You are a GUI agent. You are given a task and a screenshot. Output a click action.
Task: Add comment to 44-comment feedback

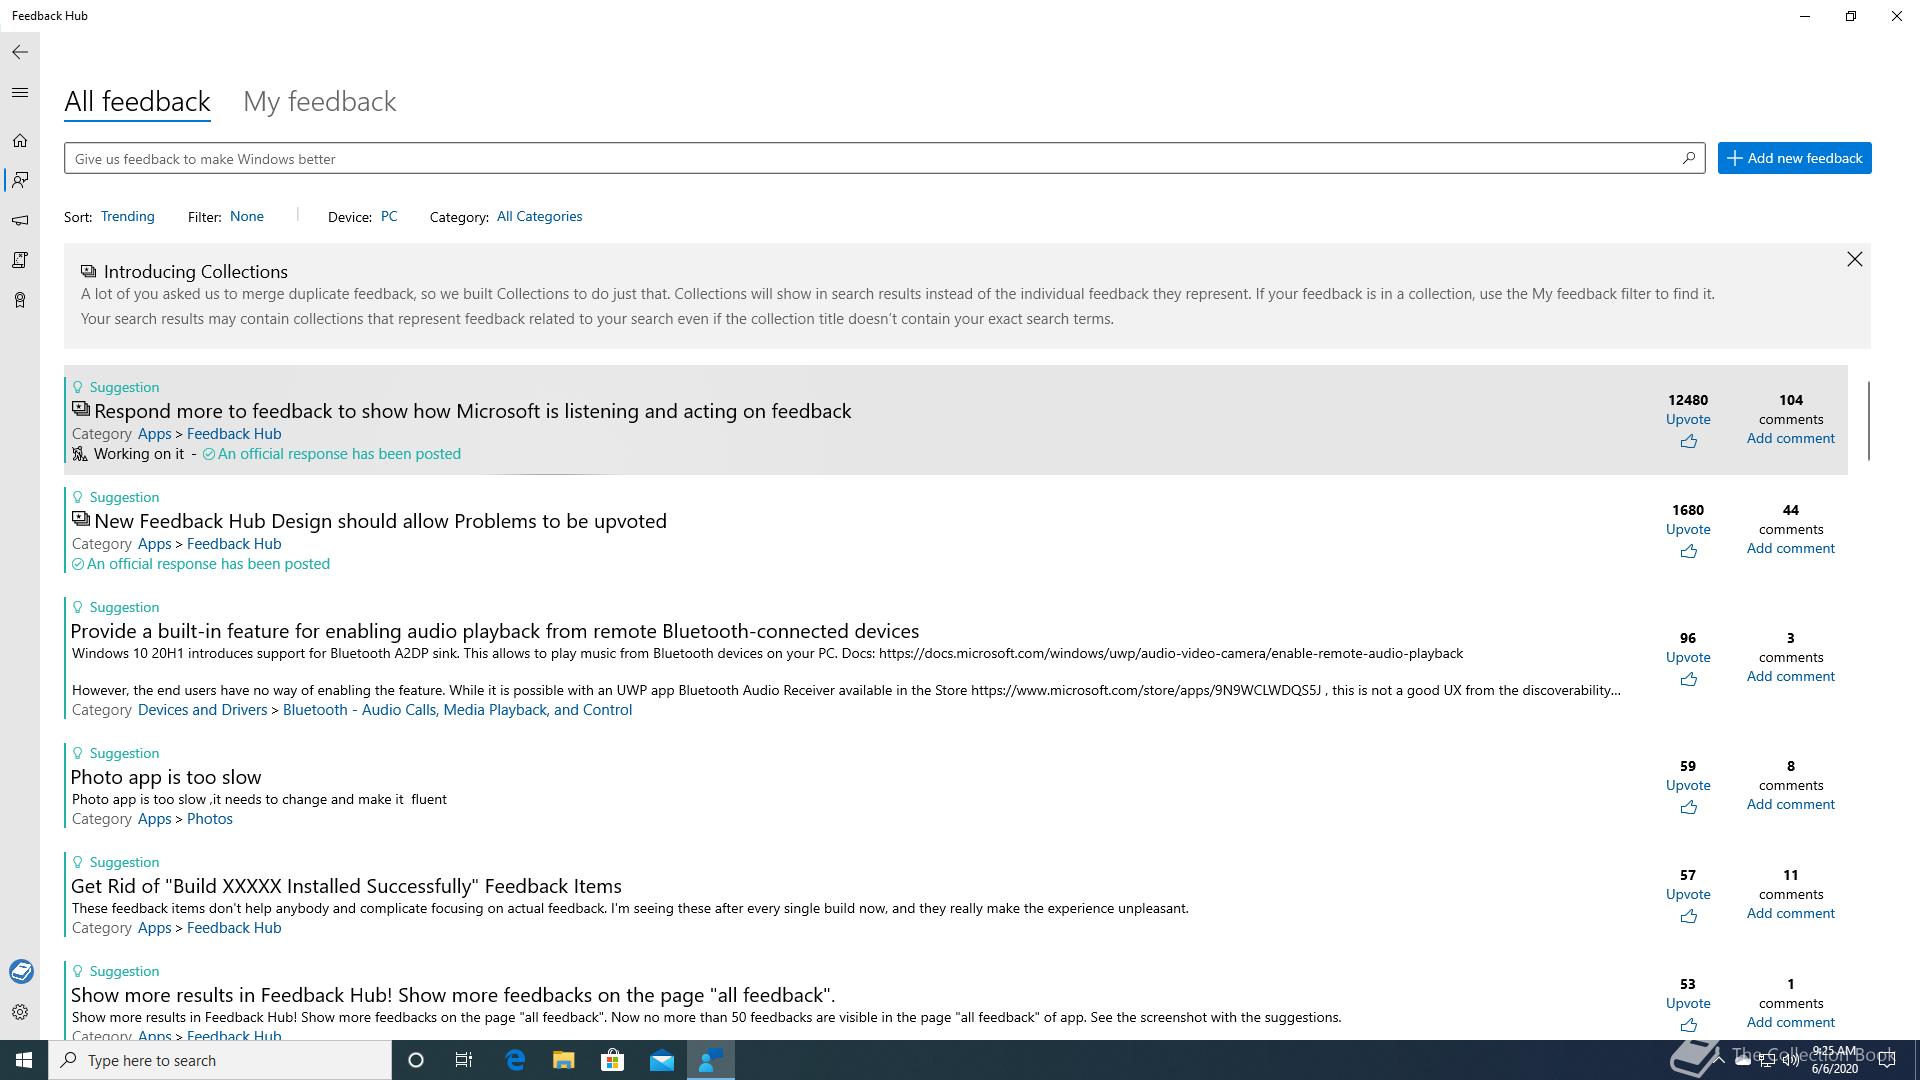(x=1790, y=548)
